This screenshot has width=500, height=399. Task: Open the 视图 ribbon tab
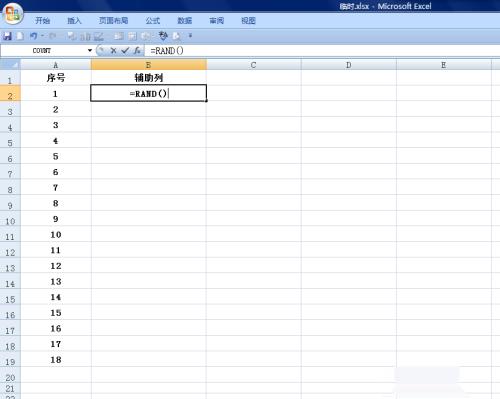coord(248,21)
